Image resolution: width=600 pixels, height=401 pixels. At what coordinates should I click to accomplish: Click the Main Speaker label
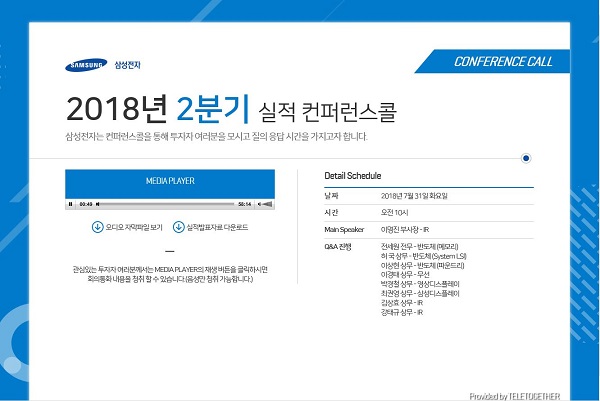click(344, 230)
